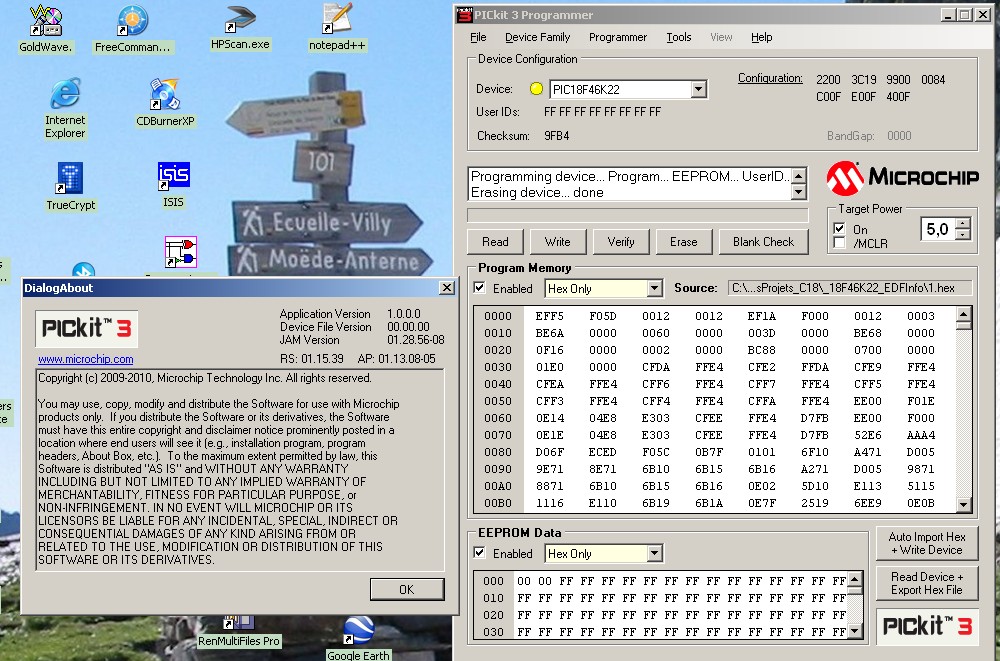Click the Configuration link label
This screenshot has width=1000, height=661.
pos(770,78)
